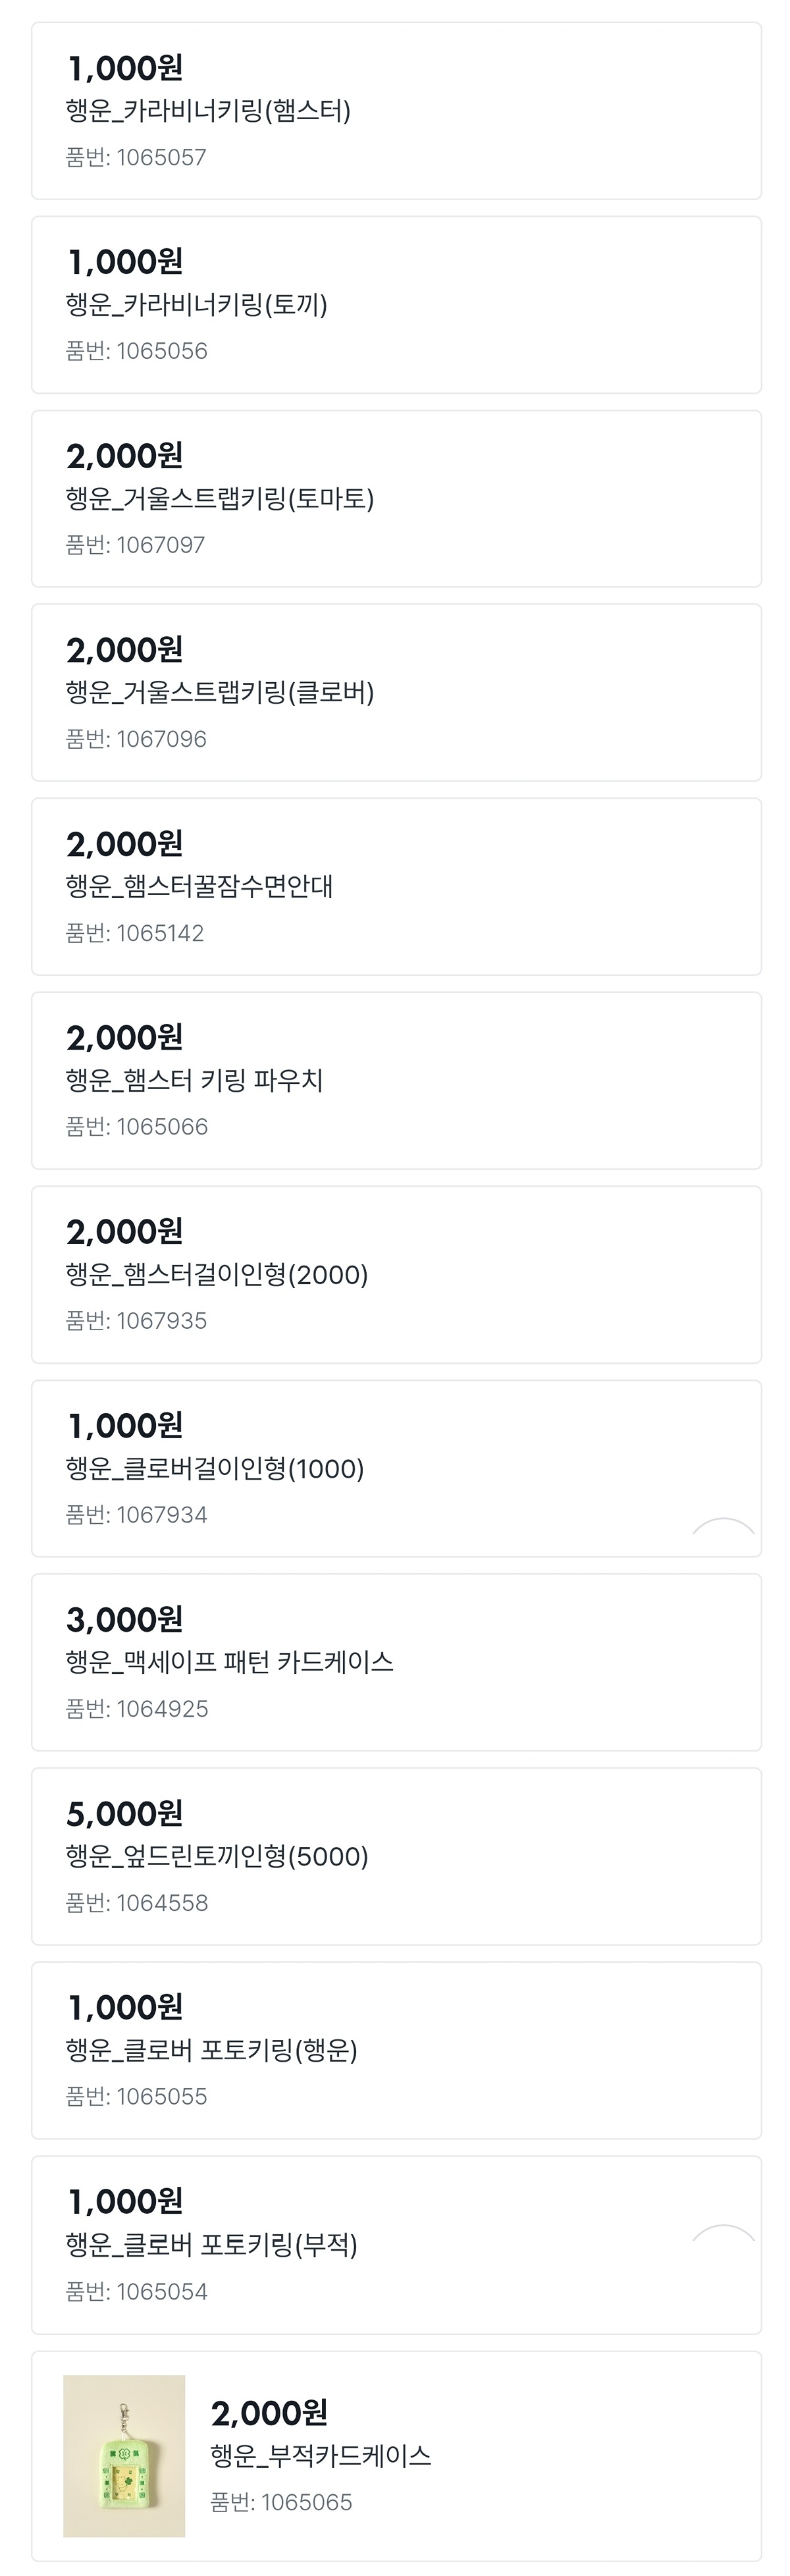
Task: View the 행운_햄스터꿀잠수면안대 item
Action: click(x=200, y=887)
